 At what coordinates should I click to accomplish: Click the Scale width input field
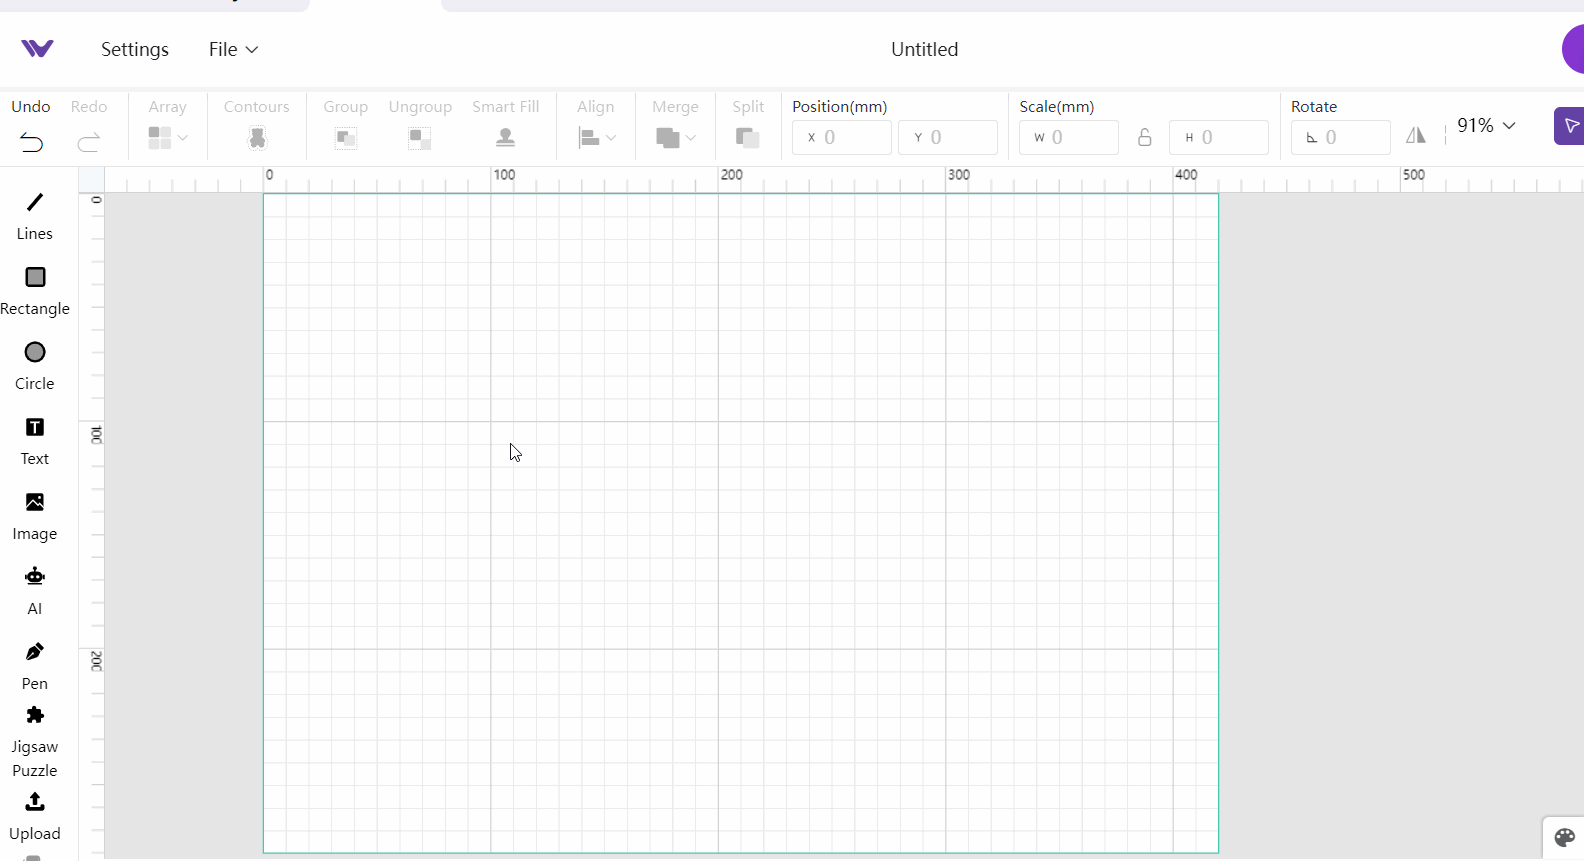[1069, 137]
